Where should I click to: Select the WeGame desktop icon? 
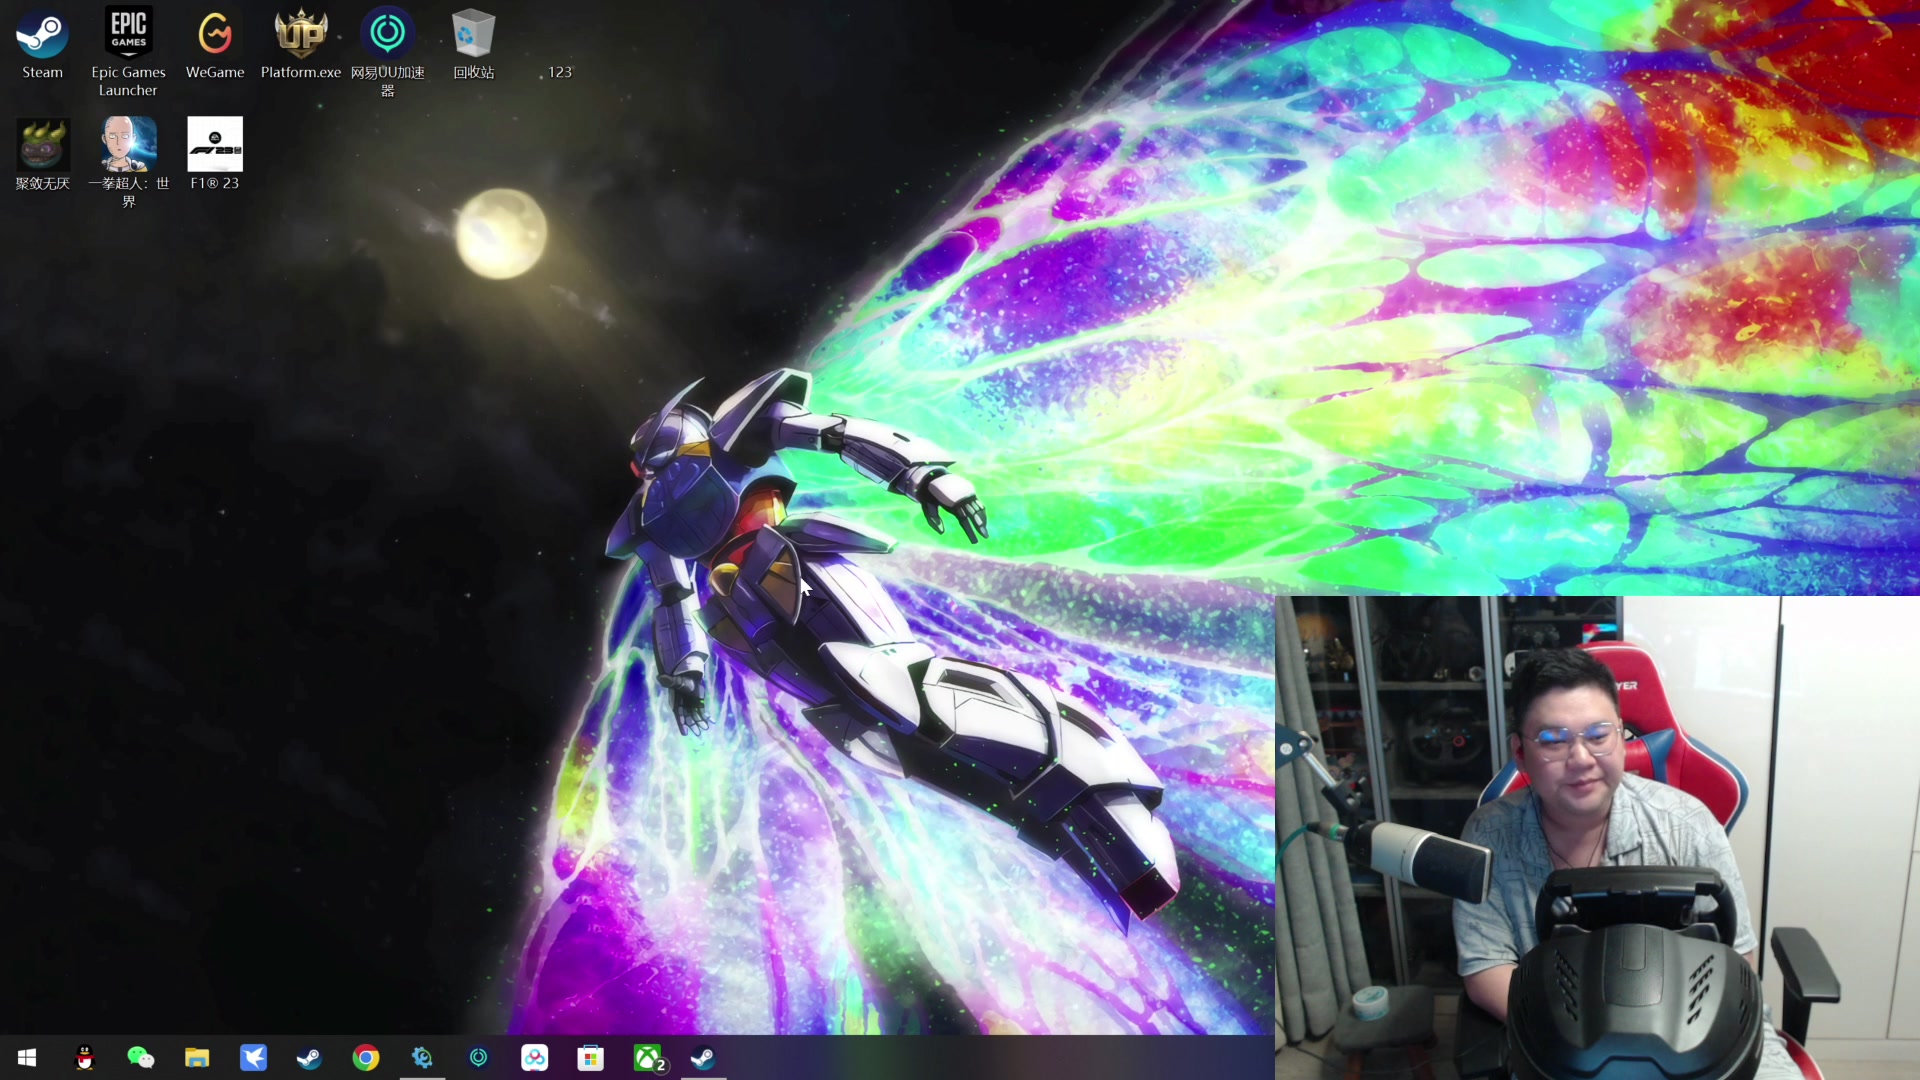pos(215,44)
